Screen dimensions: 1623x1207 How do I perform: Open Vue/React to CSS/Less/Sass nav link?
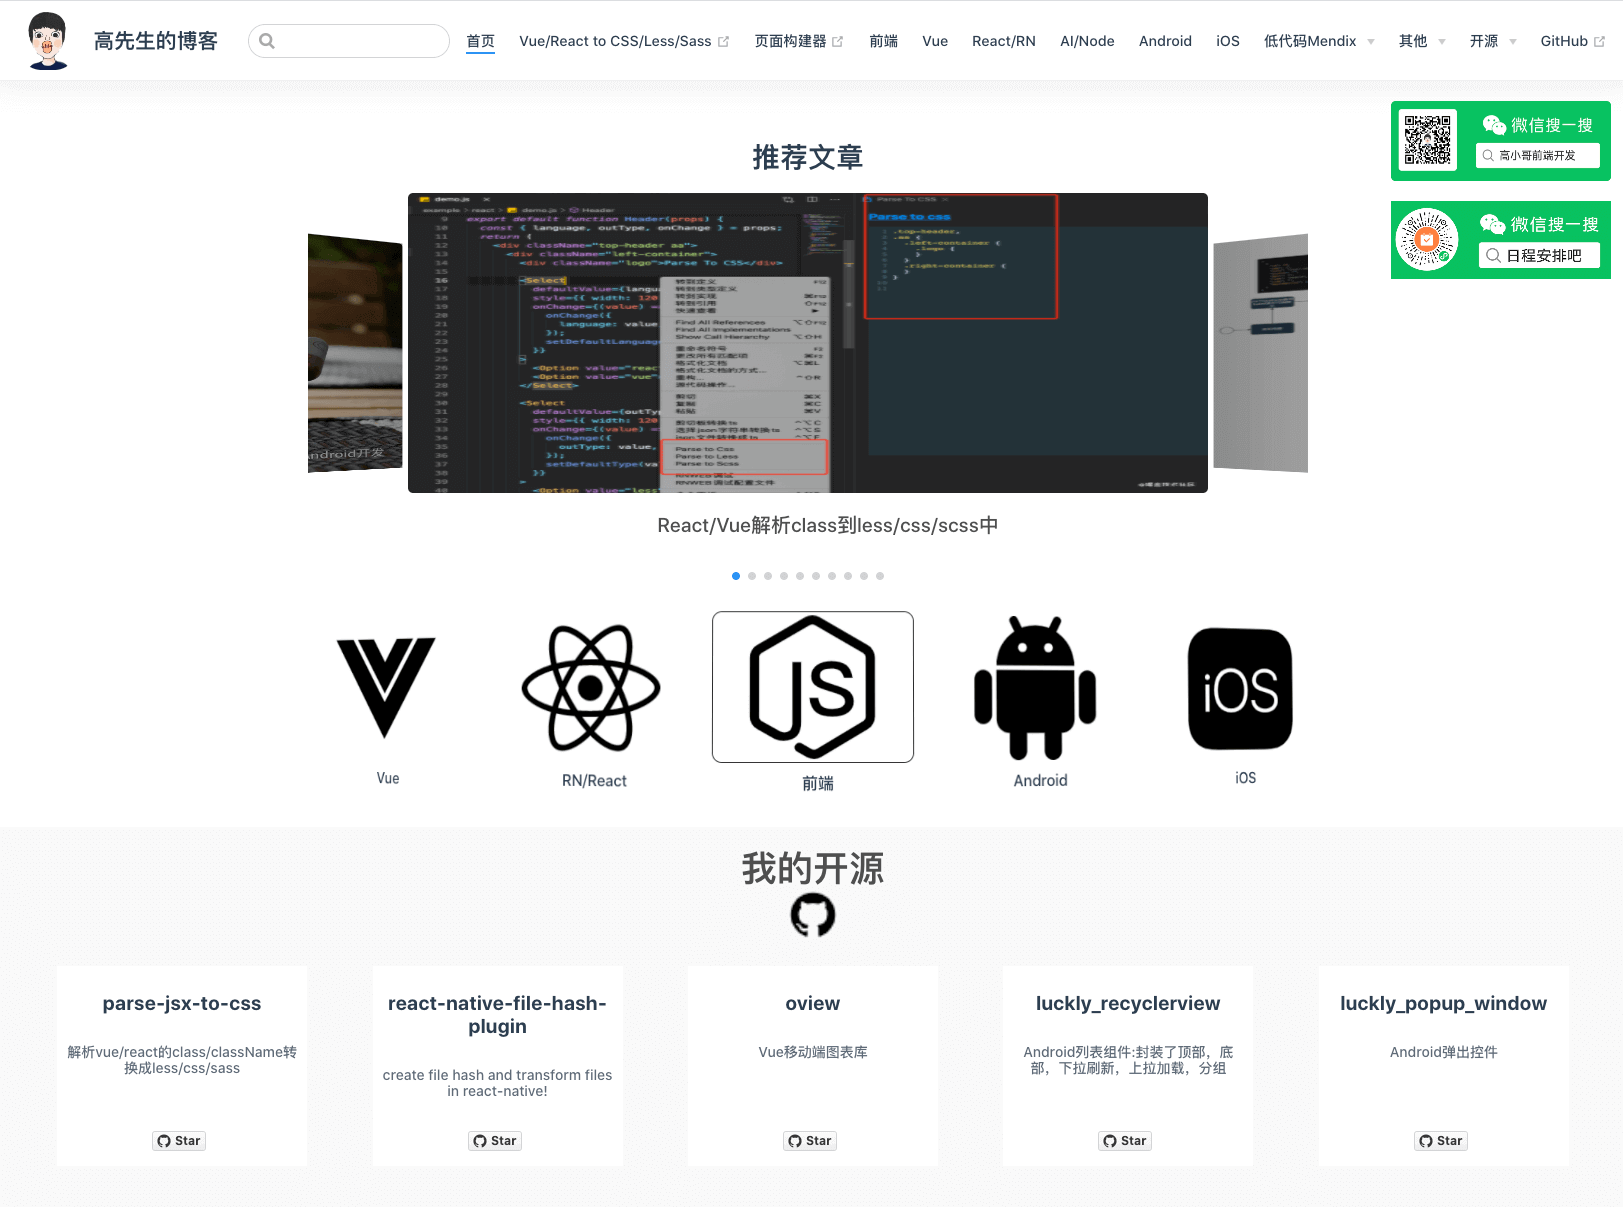pyautogui.click(x=615, y=41)
